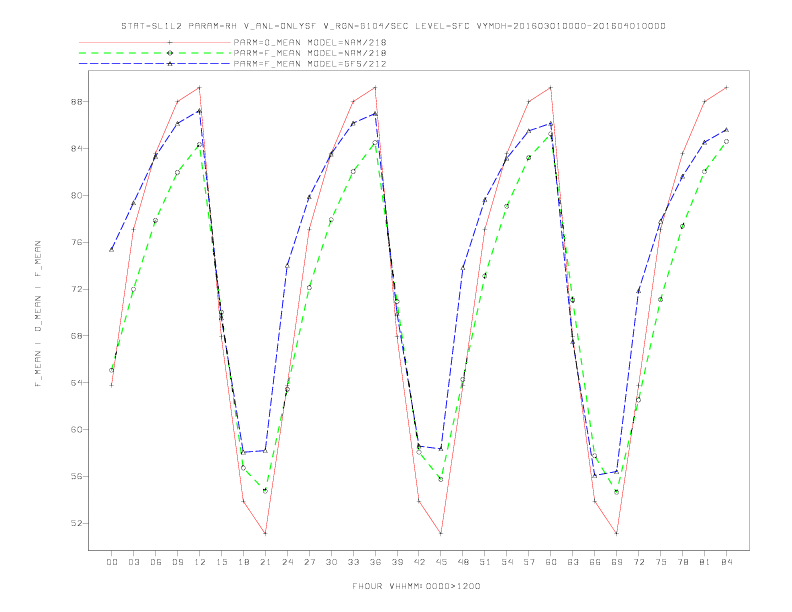This screenshot has width=792, height=612.
Task: Click y-axis tick label 56
Action: click(x=77, y=477)
